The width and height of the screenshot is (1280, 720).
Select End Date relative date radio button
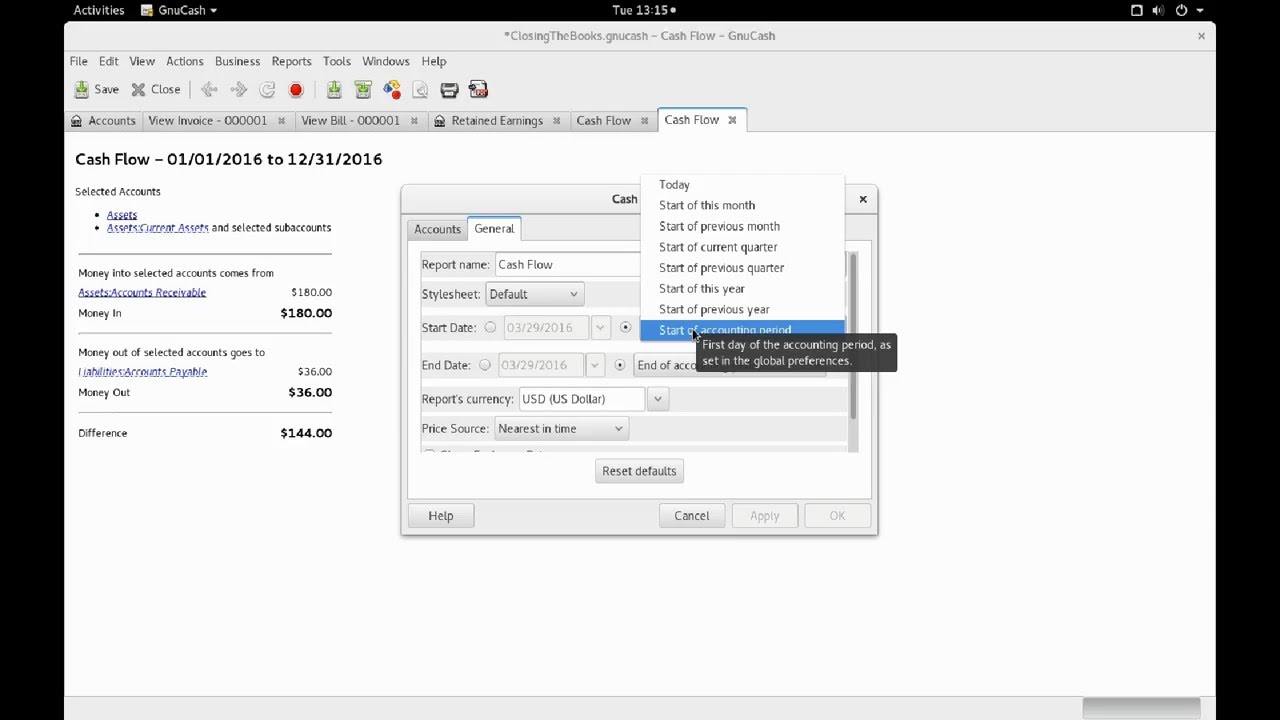(620, 365)
